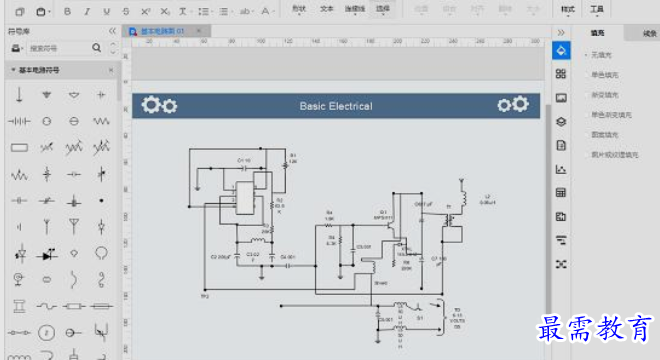Collapse the right properties panel
The height and width of the screenshot is (360, 660).
(x=561, y=32)
